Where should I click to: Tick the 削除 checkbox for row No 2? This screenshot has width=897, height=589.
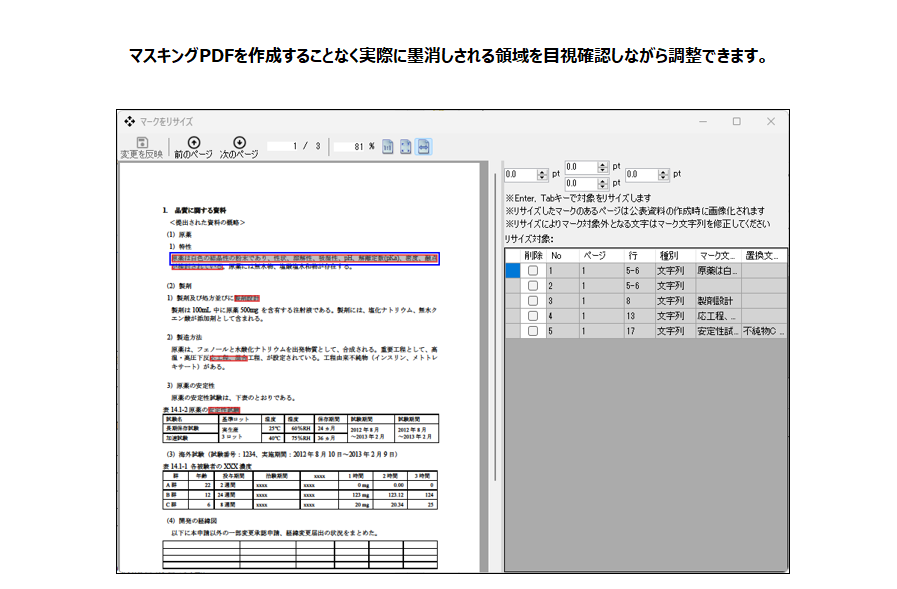(x=533, y=285)
